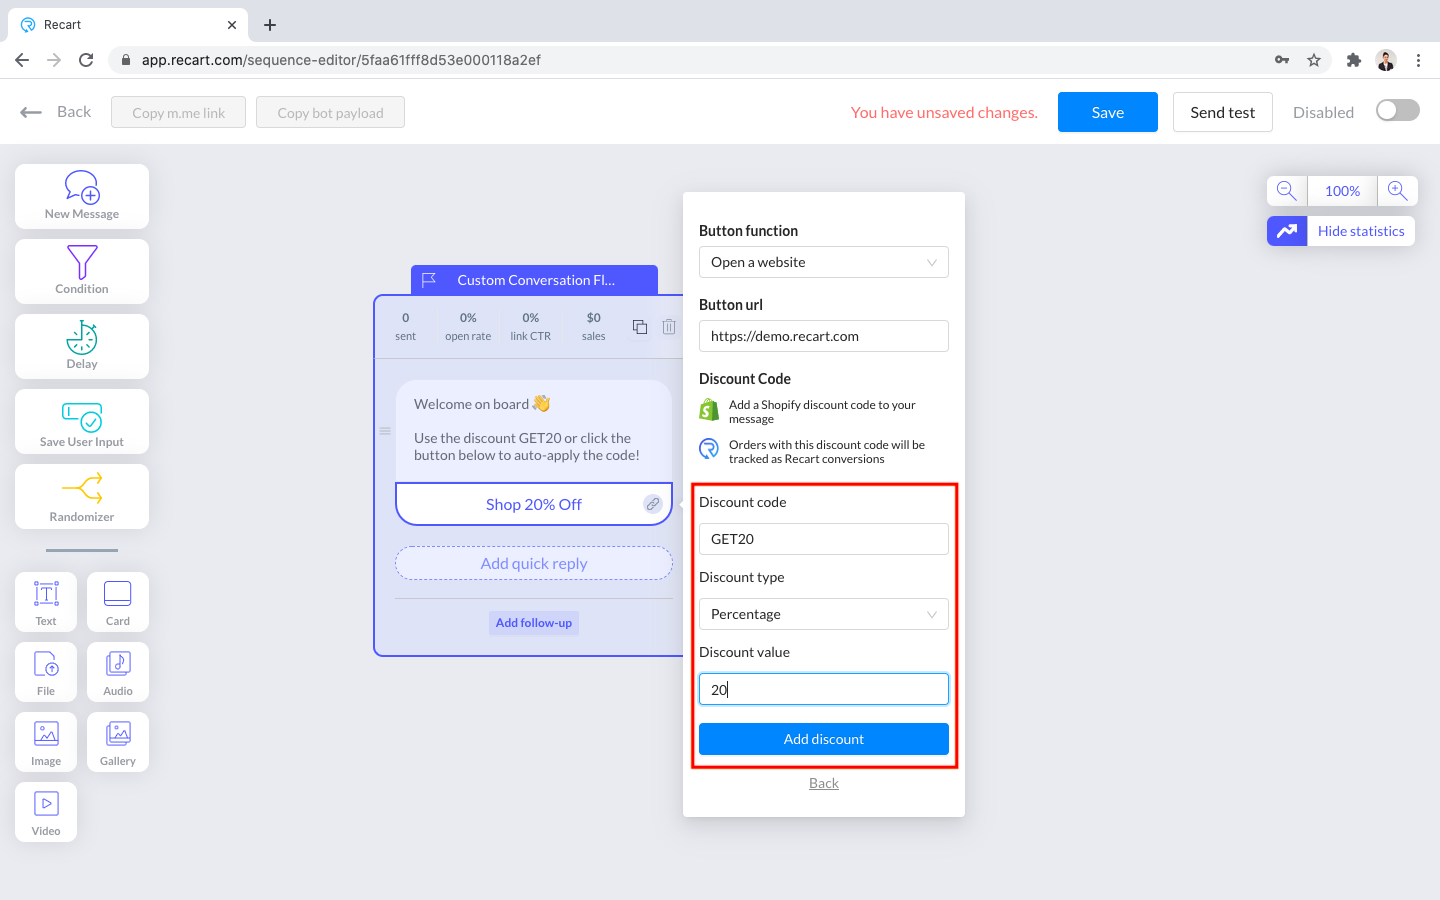Click the 100% zoom level

pos(1342,191)
